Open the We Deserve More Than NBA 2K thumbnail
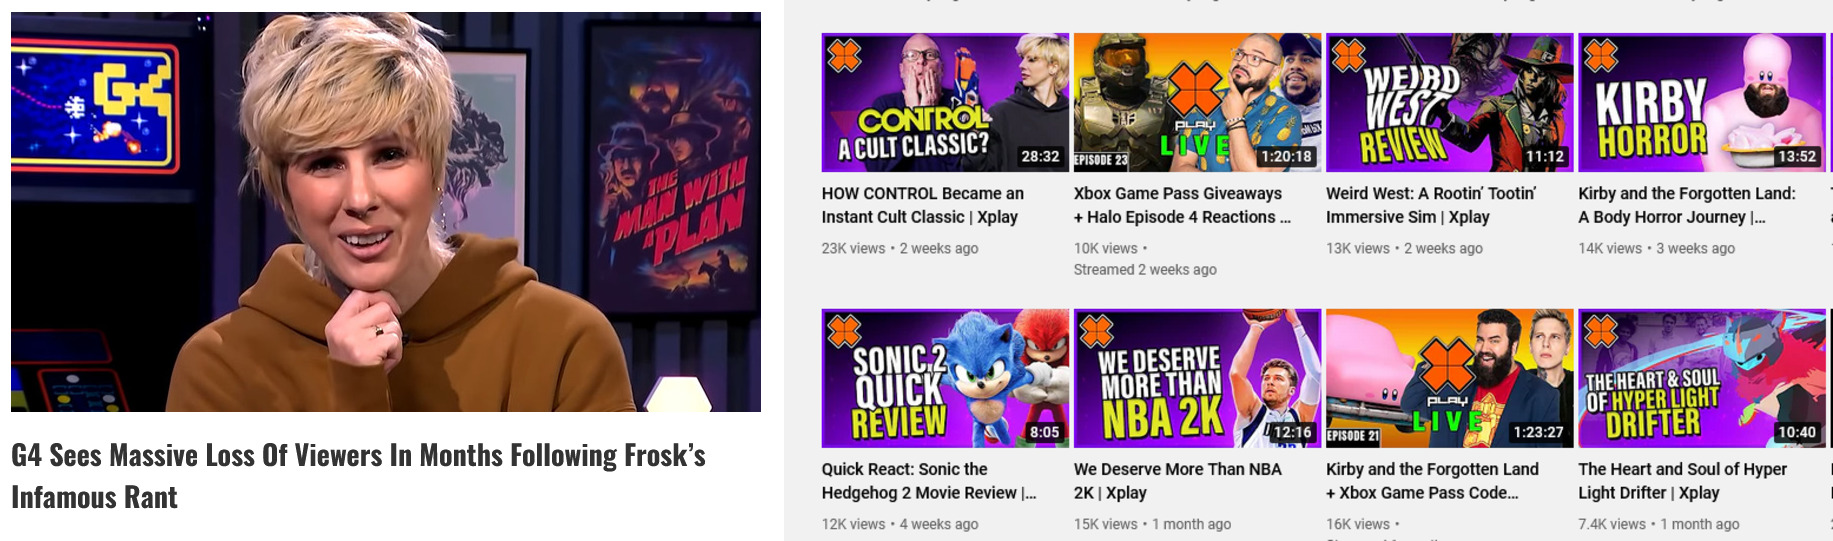 [x=1197, y=378]
